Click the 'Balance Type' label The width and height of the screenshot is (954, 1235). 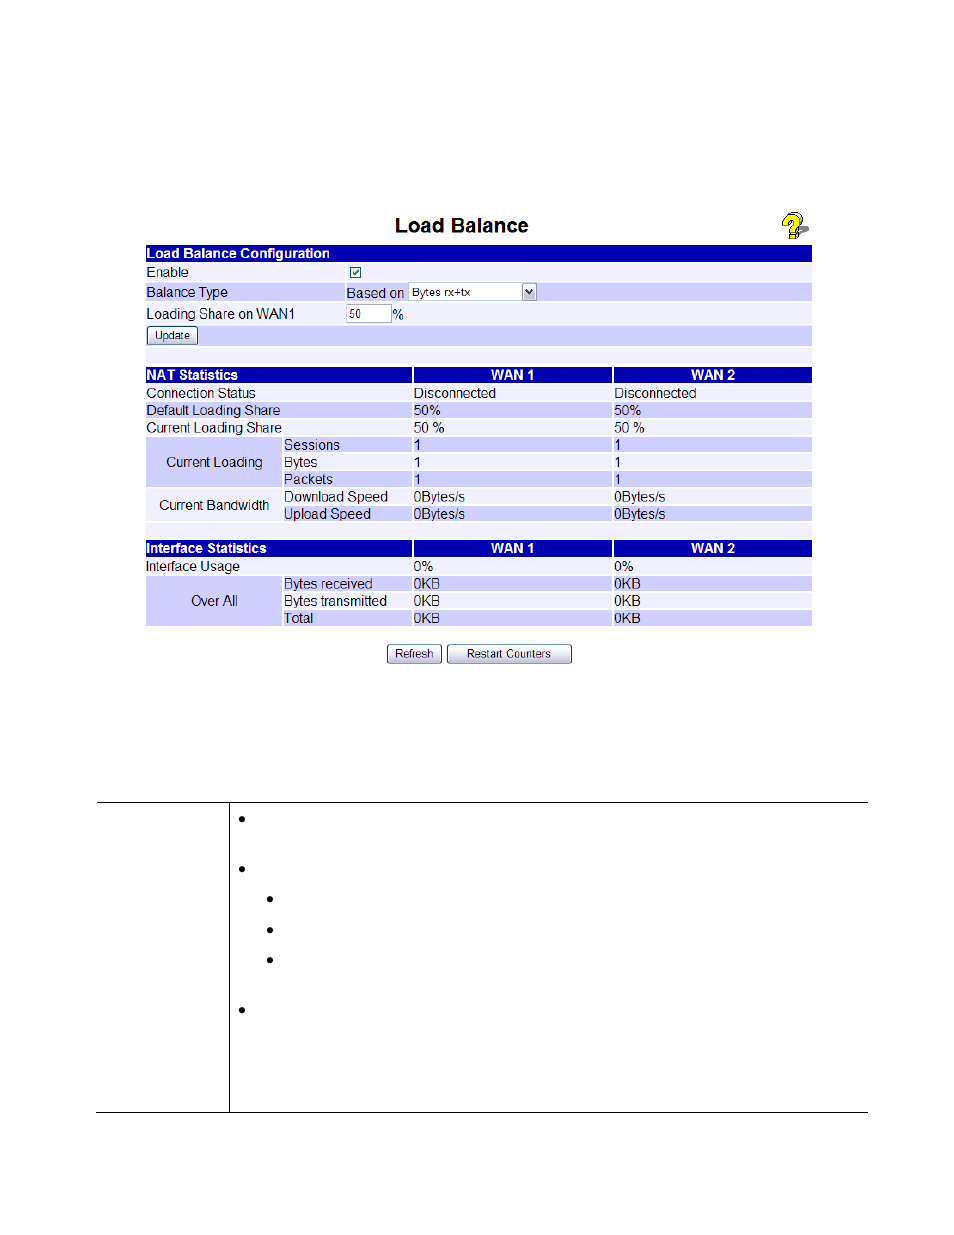[x=187, y=292]
